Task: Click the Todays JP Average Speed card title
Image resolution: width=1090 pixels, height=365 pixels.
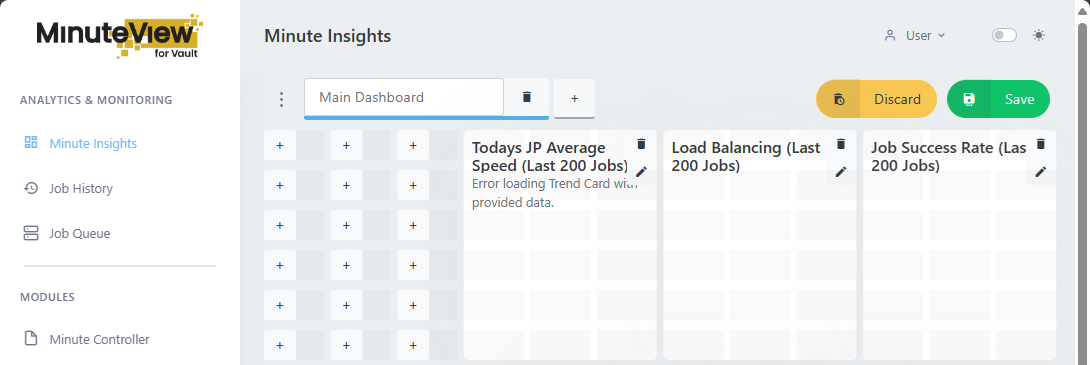Action: tap(549, 156)
